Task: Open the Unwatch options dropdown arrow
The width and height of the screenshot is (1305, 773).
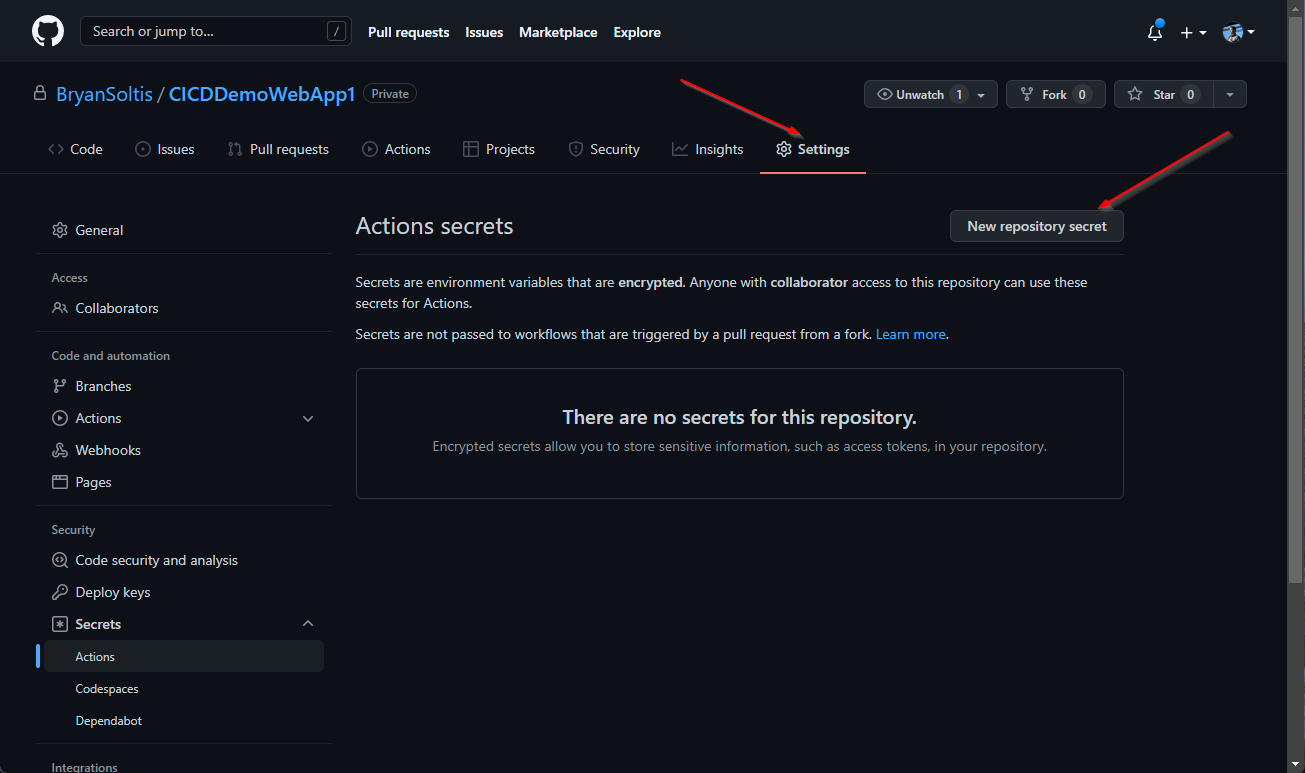Action: click(981, 95)
